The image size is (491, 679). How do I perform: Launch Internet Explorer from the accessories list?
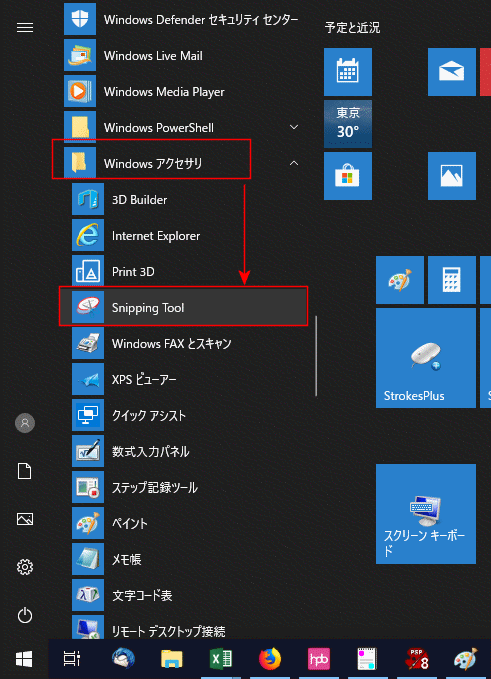(x=184, y=235)
